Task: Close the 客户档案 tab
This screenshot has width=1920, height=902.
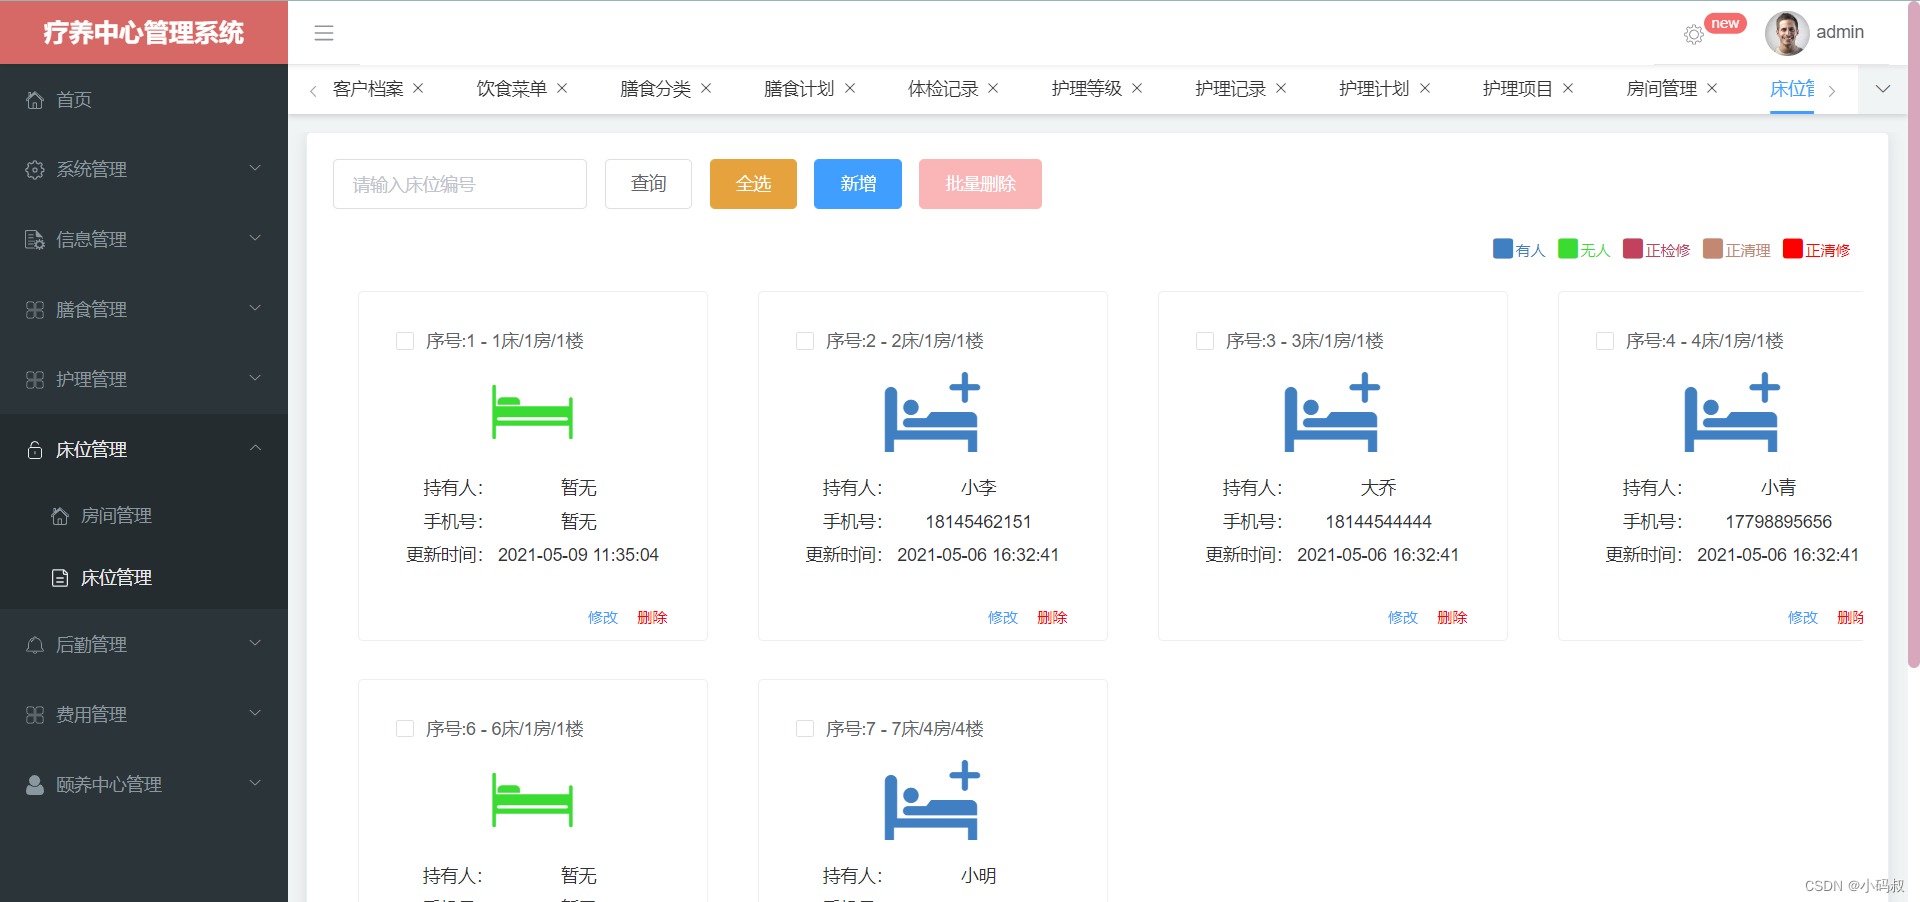Action: (x=418, y=88)
